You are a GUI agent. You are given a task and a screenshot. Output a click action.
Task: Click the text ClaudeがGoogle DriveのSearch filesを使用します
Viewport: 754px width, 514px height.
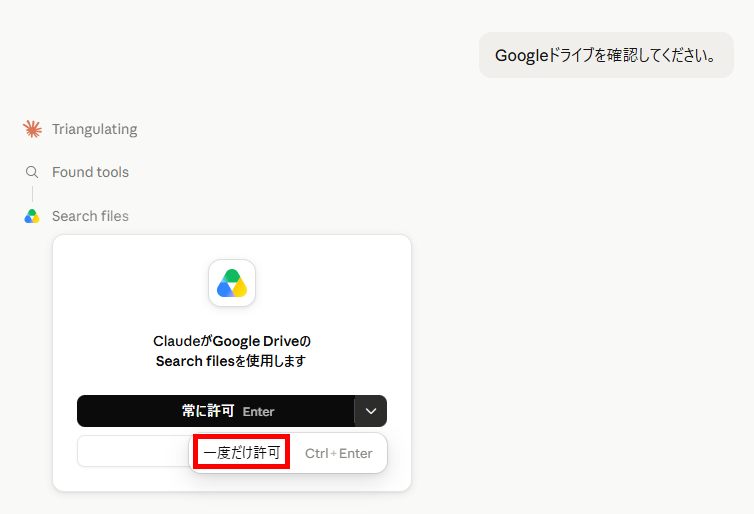pyautogui.click(x=231, y=351)
